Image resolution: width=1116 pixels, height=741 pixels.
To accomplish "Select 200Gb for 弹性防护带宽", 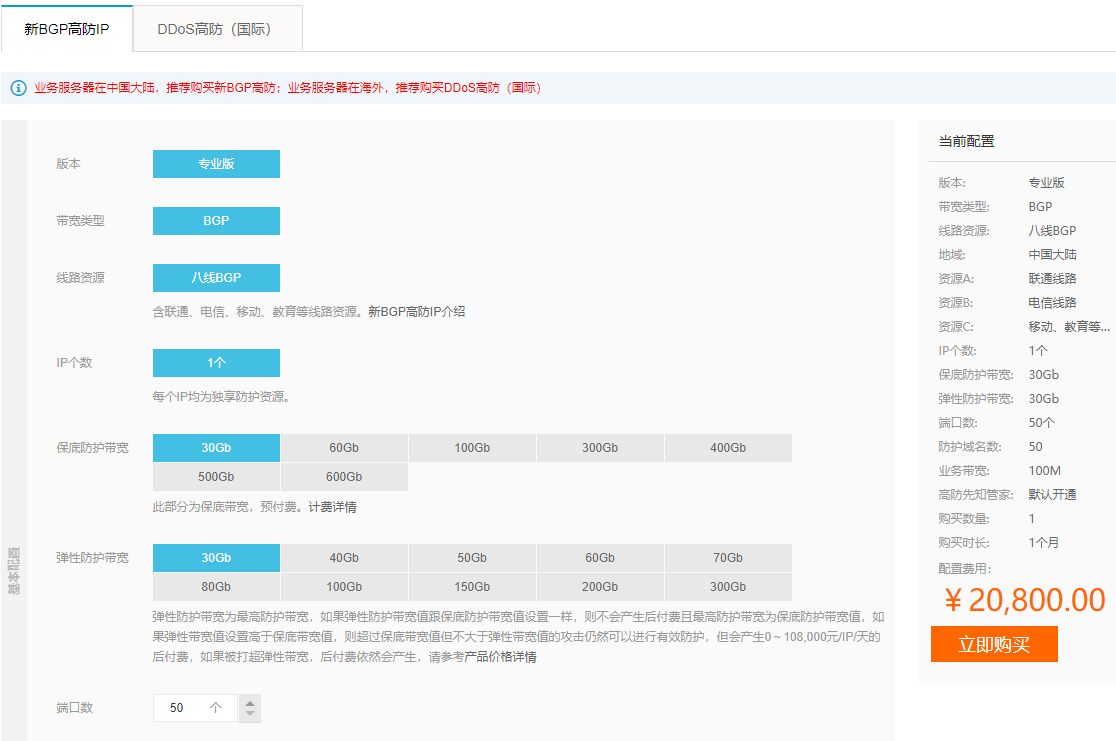I will [x=600, y=587].
